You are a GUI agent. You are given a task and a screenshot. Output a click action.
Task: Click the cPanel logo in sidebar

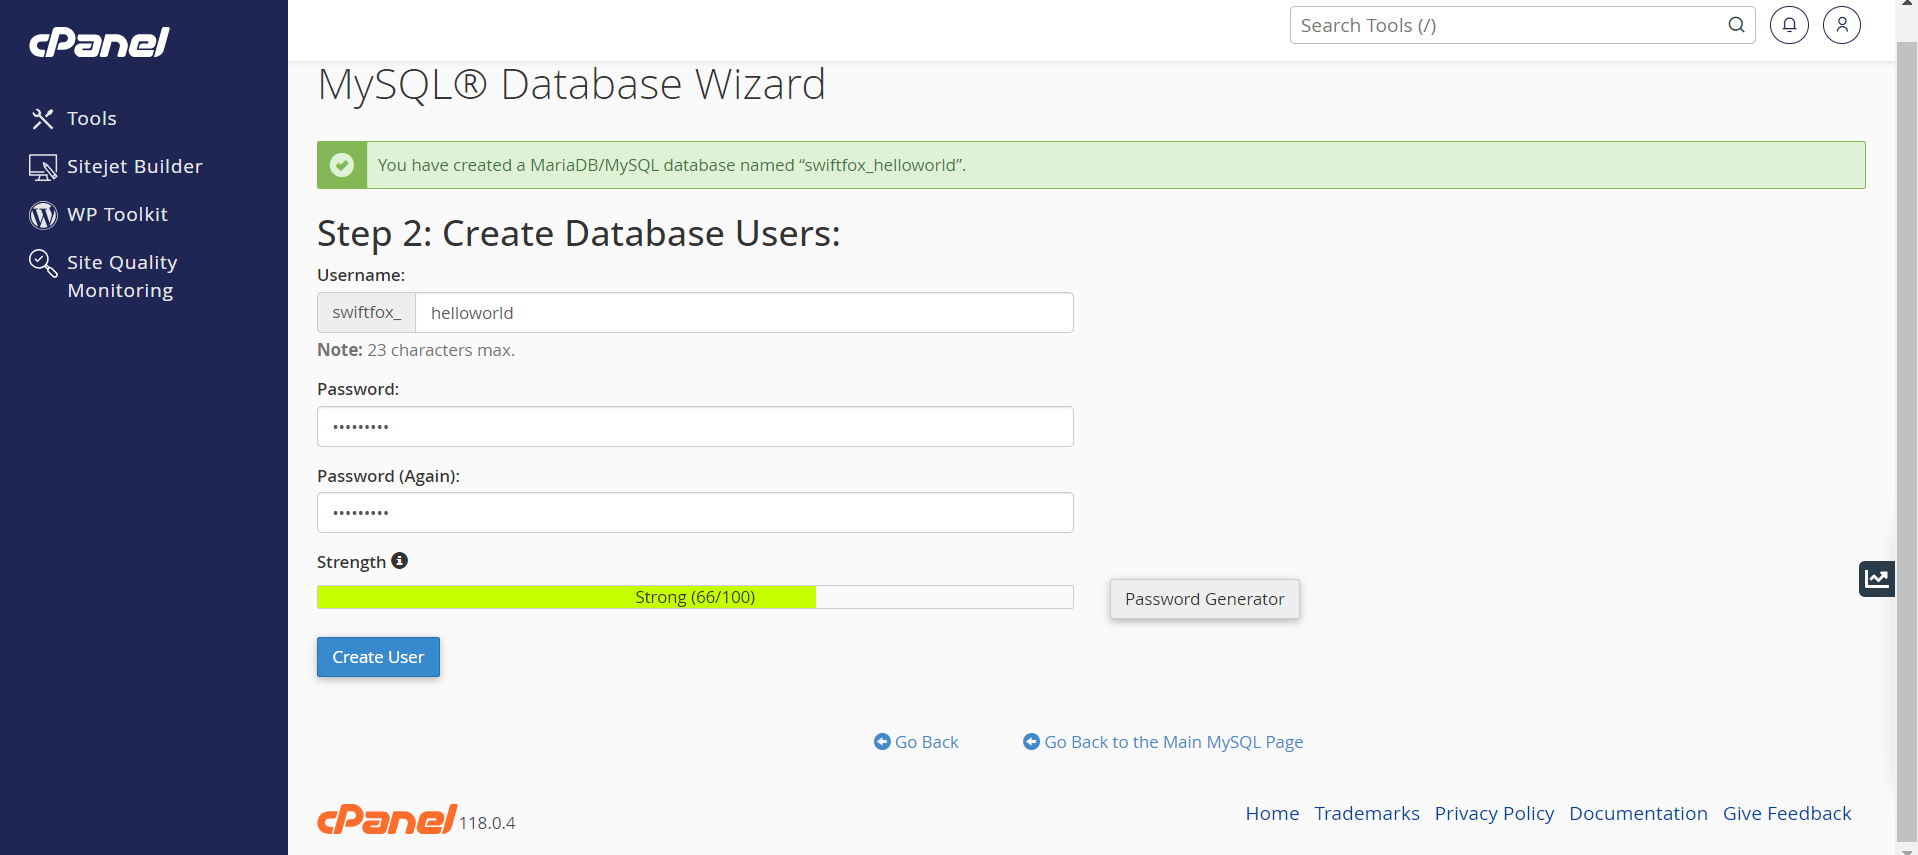tap(99, 42)
